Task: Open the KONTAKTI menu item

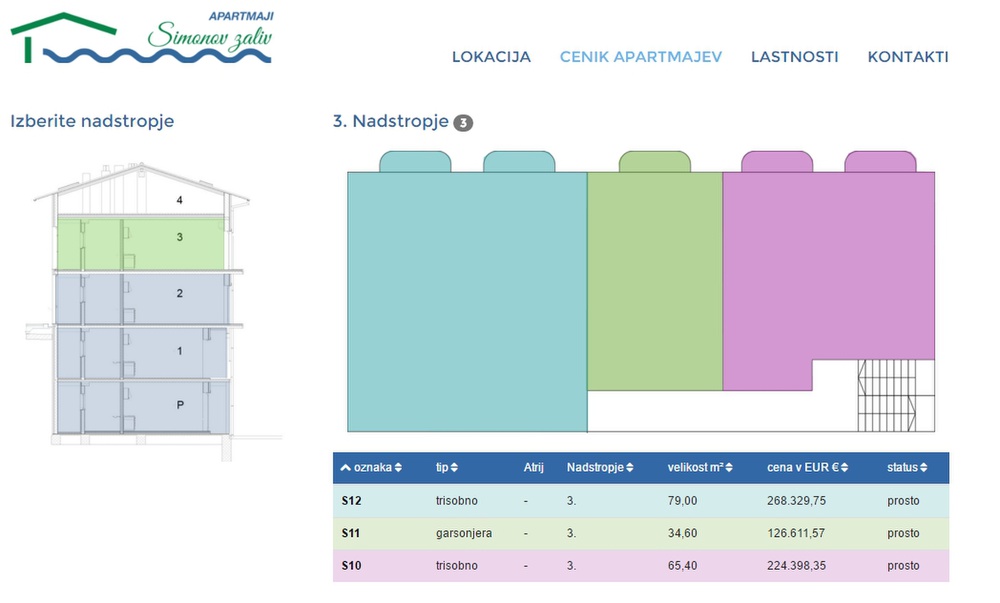Action: 908,57
